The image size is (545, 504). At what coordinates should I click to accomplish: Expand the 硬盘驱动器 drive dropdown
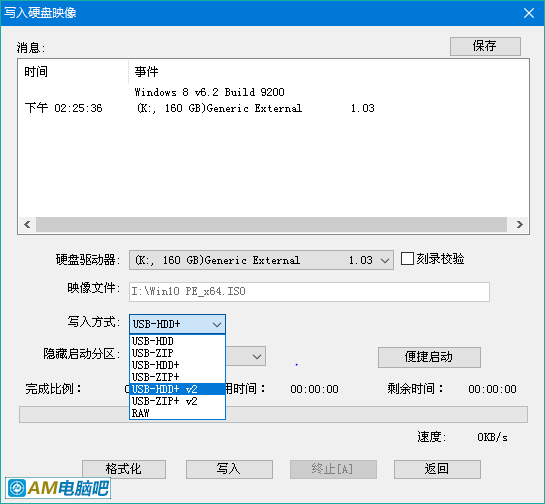261,260
